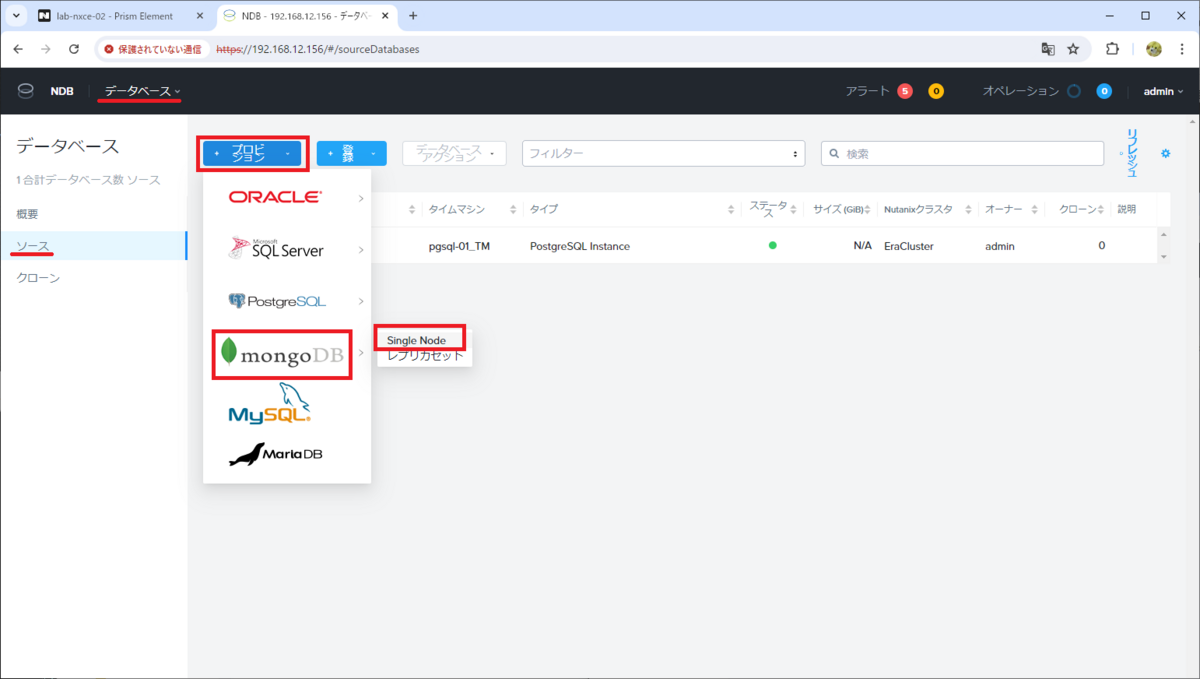Click the NDB database logo icon
The image size is (1200, 679).
tap(26, 91)
